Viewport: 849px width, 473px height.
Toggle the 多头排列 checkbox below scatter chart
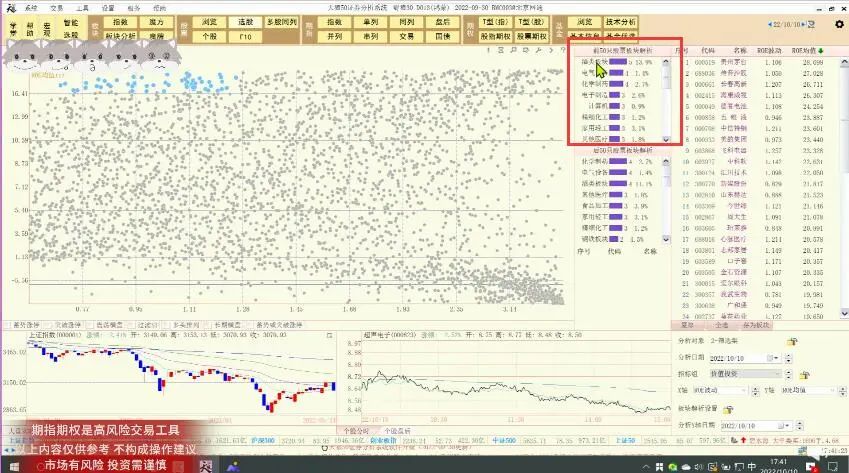(x=168, y=325)
